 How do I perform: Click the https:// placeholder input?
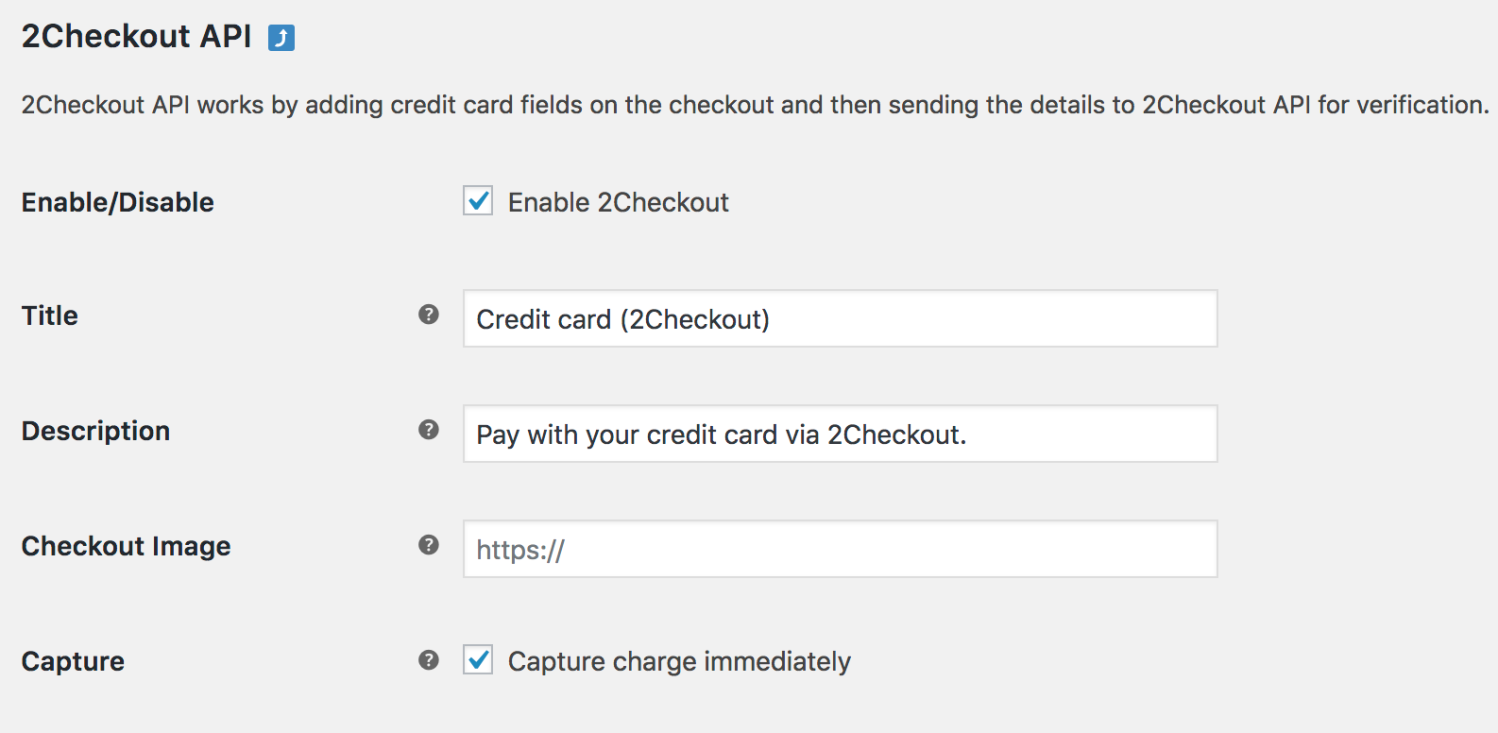click(840, 548)
